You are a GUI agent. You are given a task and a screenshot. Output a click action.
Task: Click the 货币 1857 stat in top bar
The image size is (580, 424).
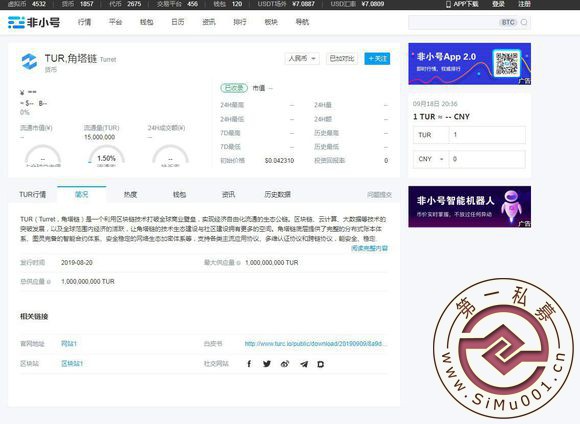click(77, 4)
